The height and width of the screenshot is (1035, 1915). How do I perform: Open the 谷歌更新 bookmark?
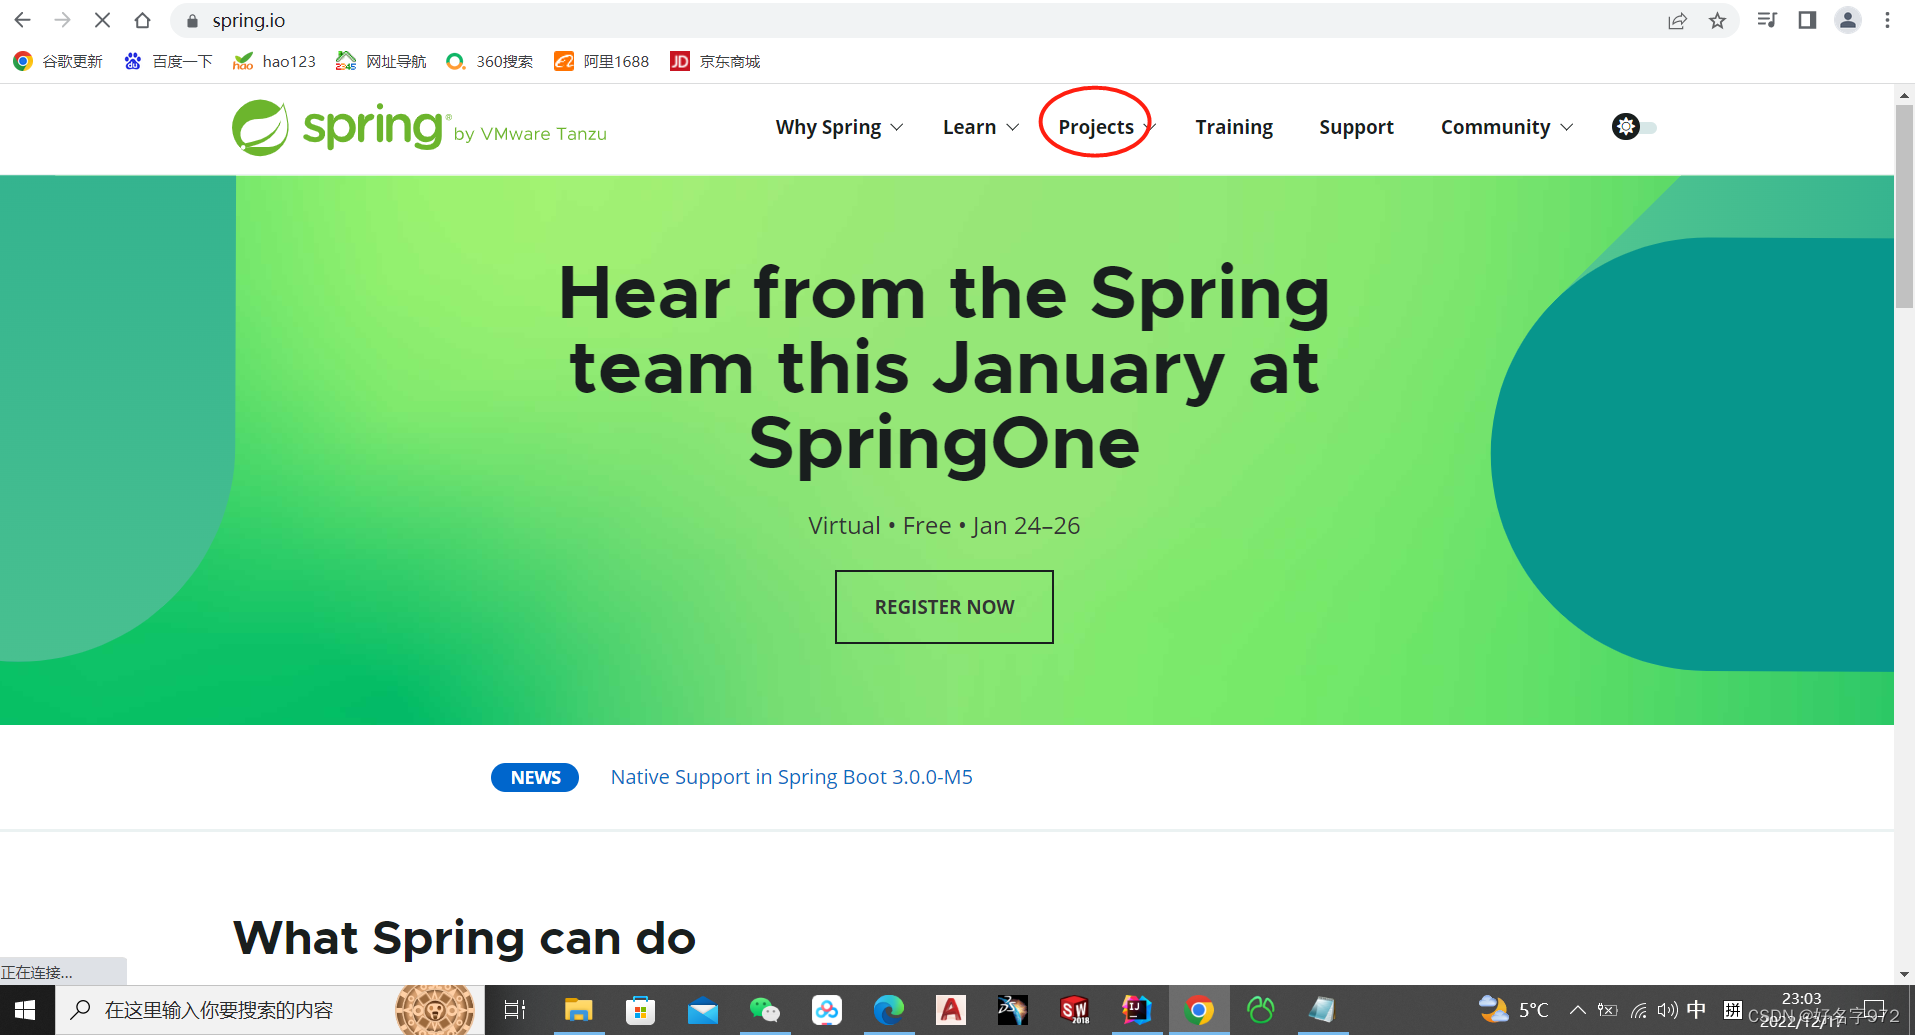pos(58,62)
